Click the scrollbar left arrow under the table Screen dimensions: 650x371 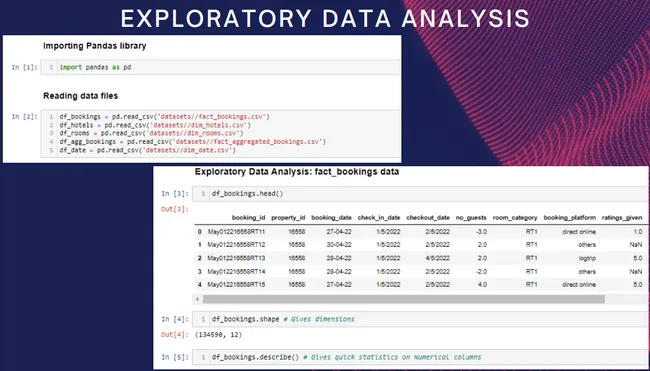point(198,299)
